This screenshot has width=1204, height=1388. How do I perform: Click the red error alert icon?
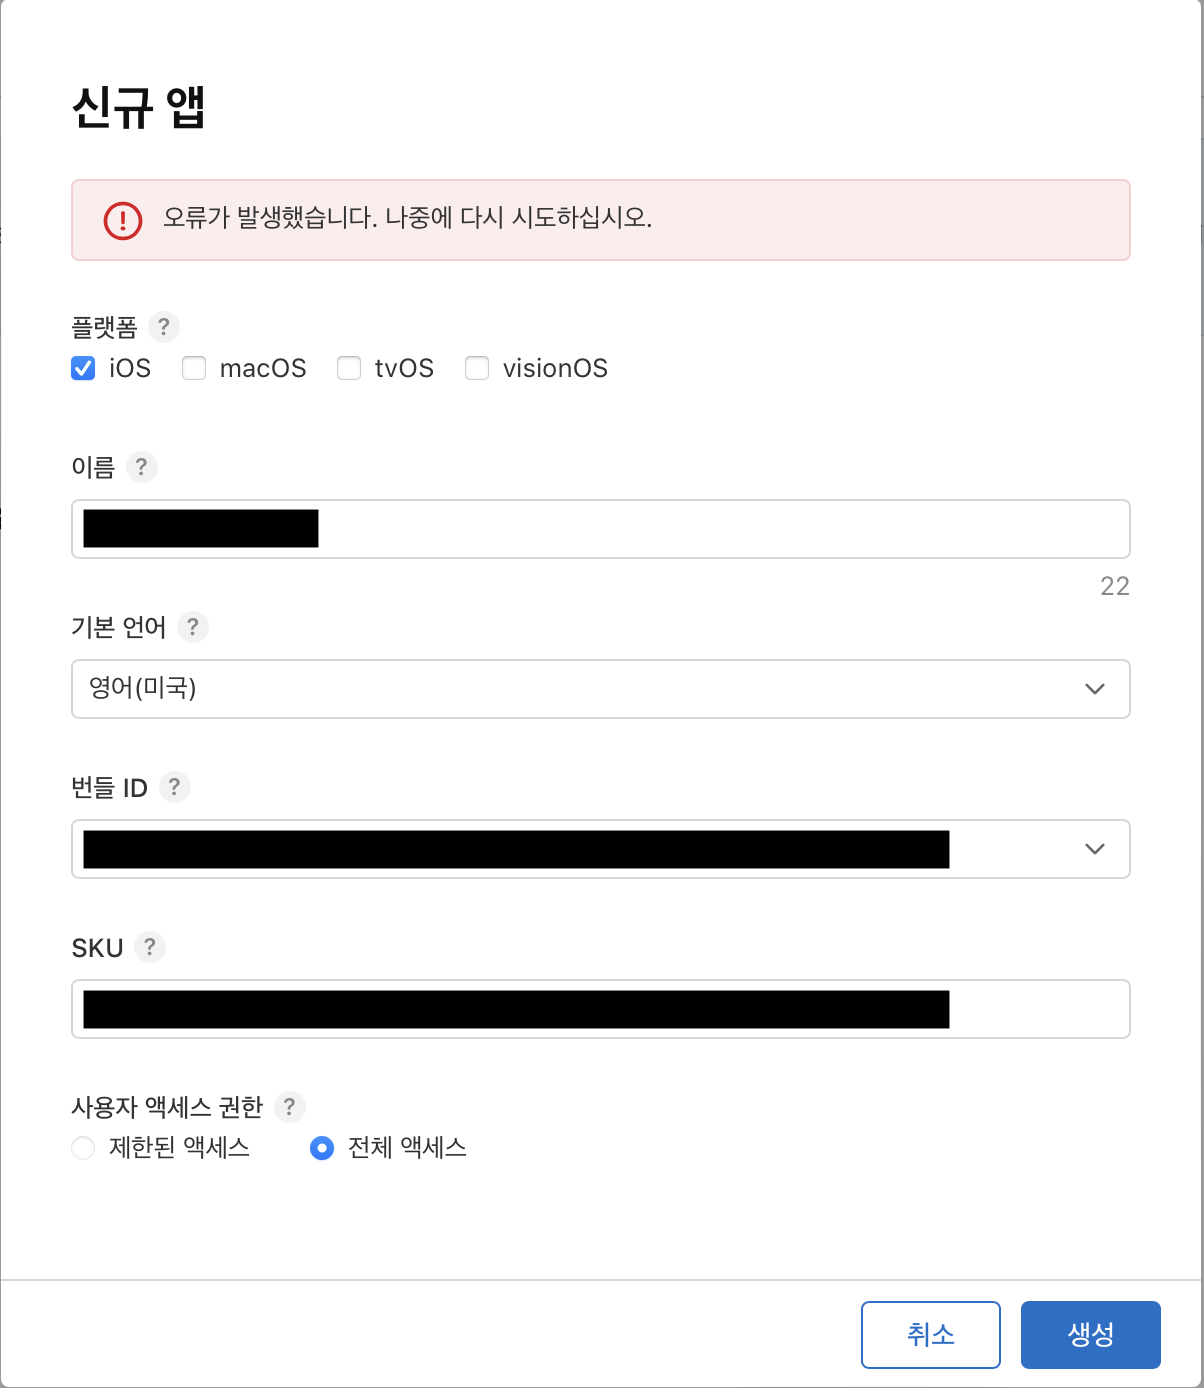123,220
